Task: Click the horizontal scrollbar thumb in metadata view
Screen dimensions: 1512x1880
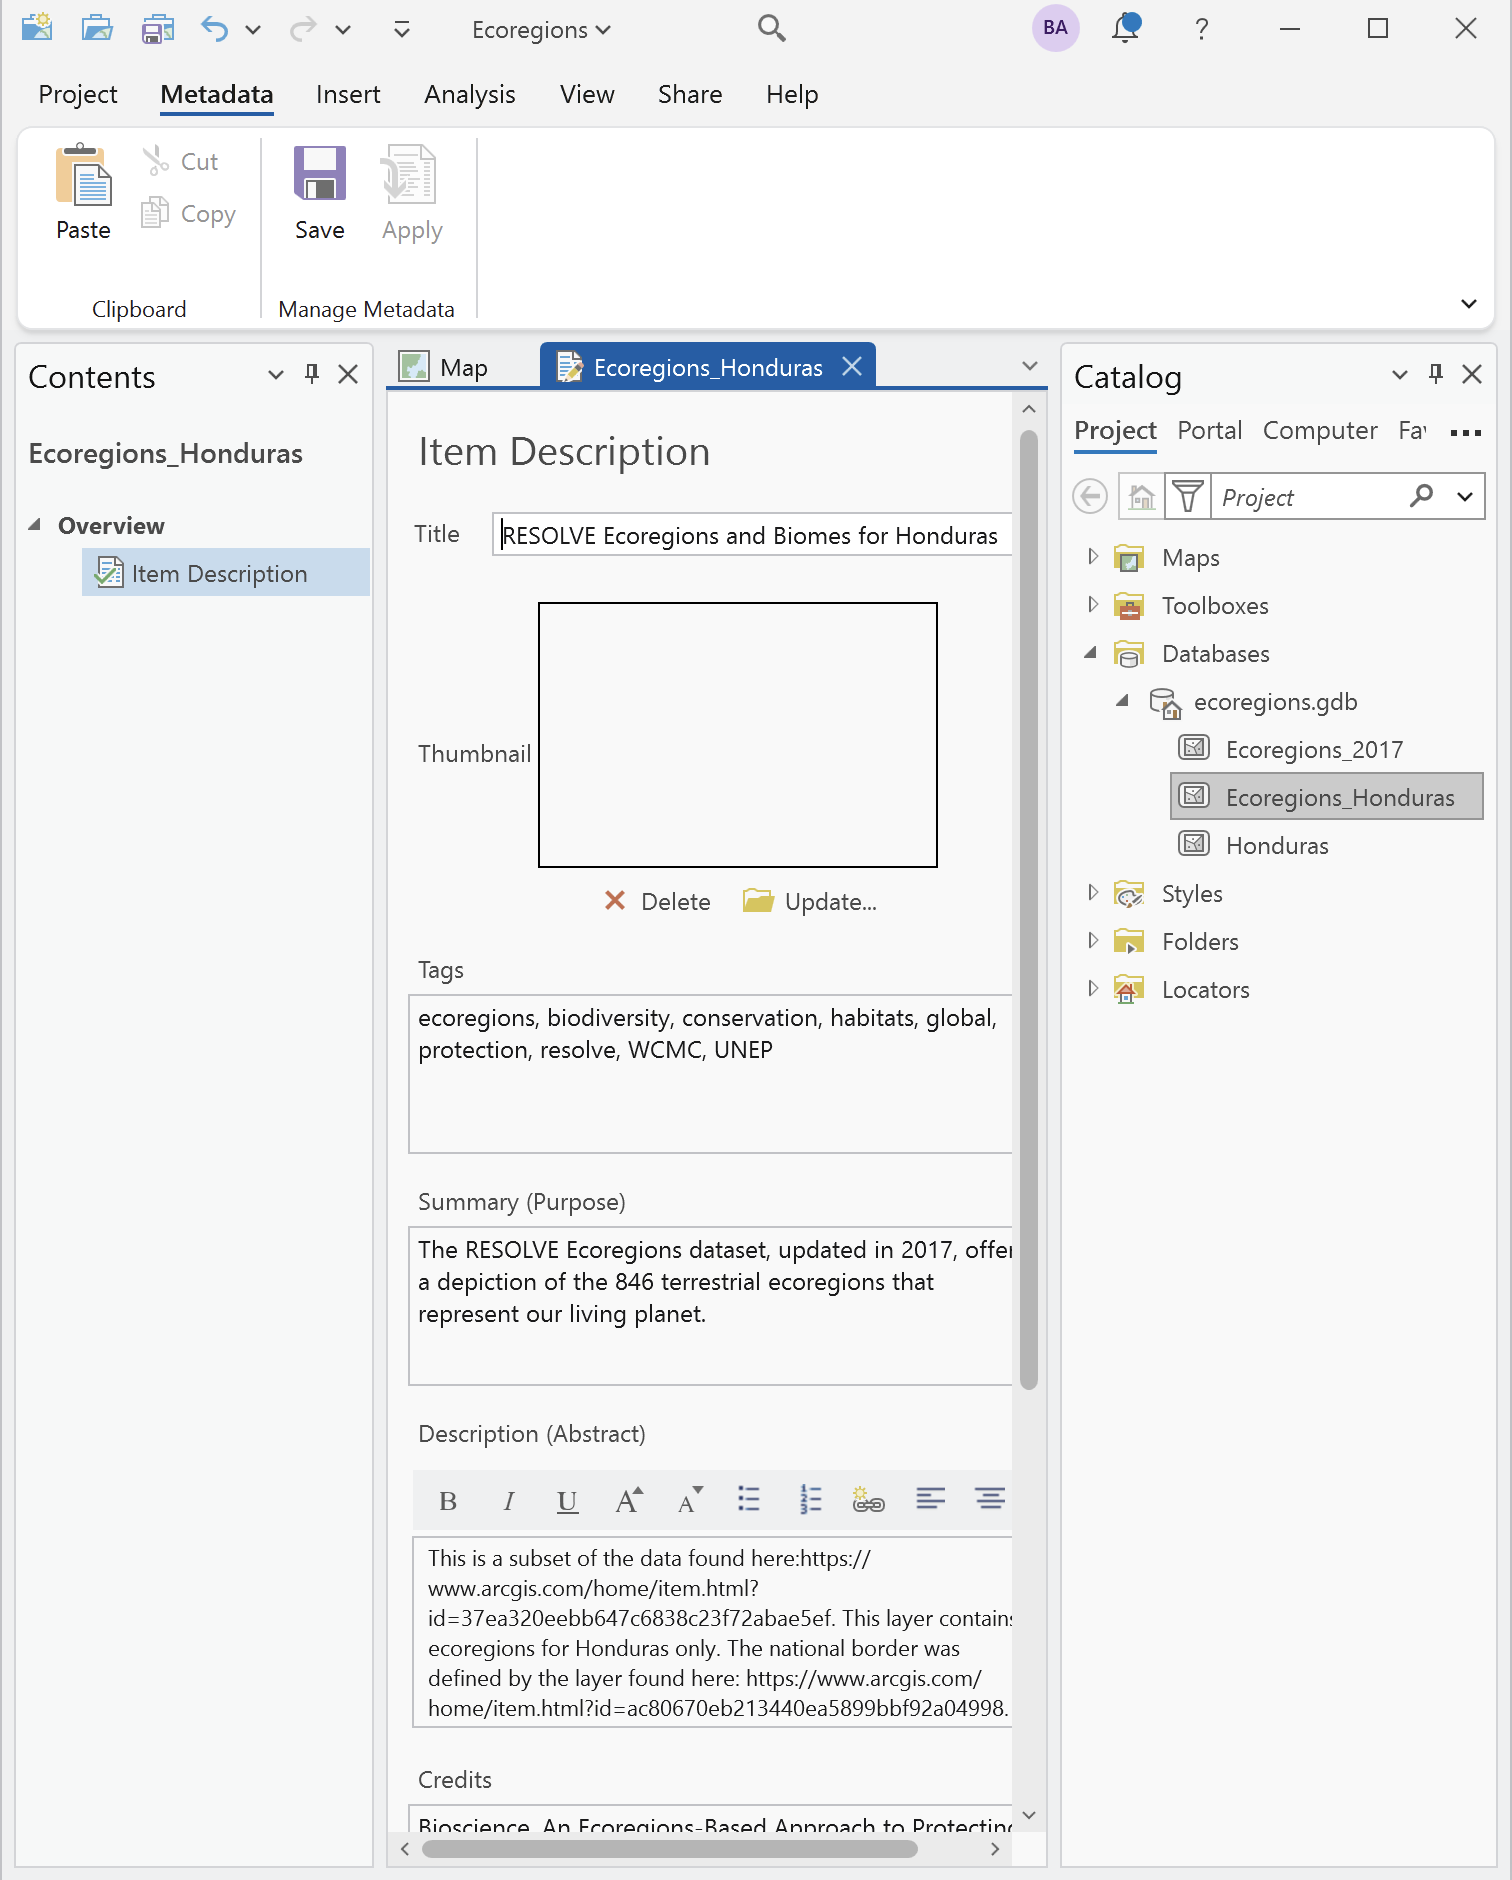Action: (669, 1849)
